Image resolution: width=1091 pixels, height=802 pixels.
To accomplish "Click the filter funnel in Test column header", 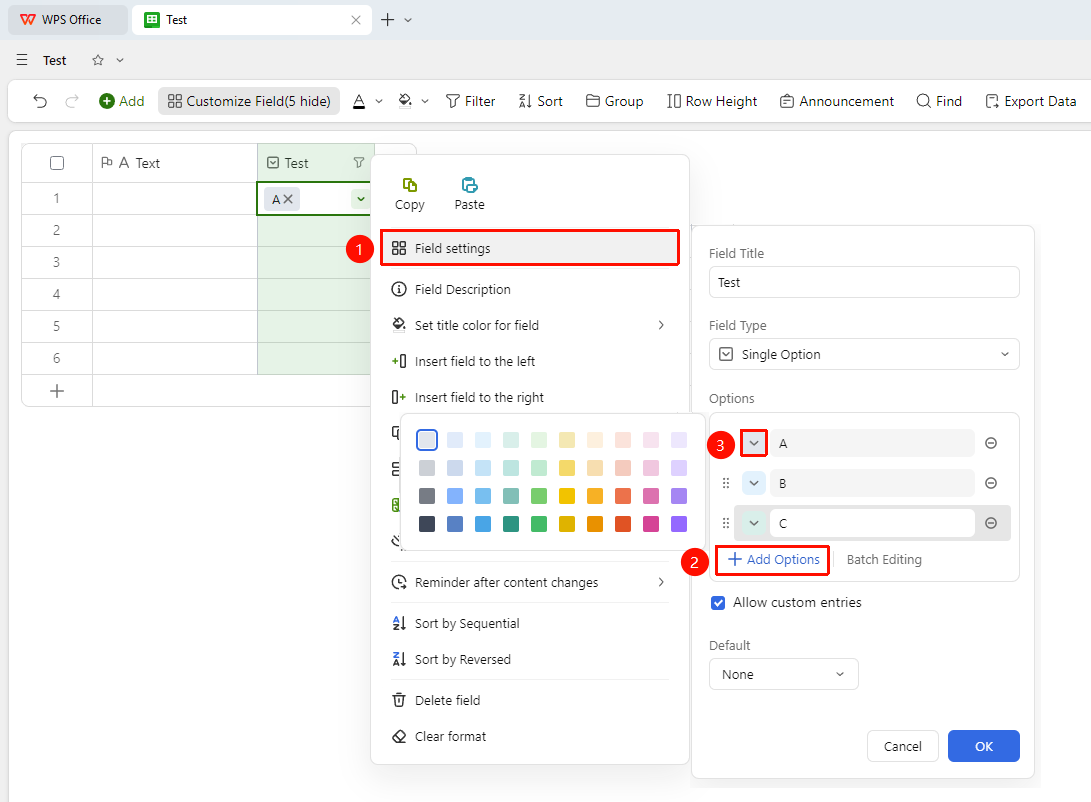I will [x=358, y=163].
